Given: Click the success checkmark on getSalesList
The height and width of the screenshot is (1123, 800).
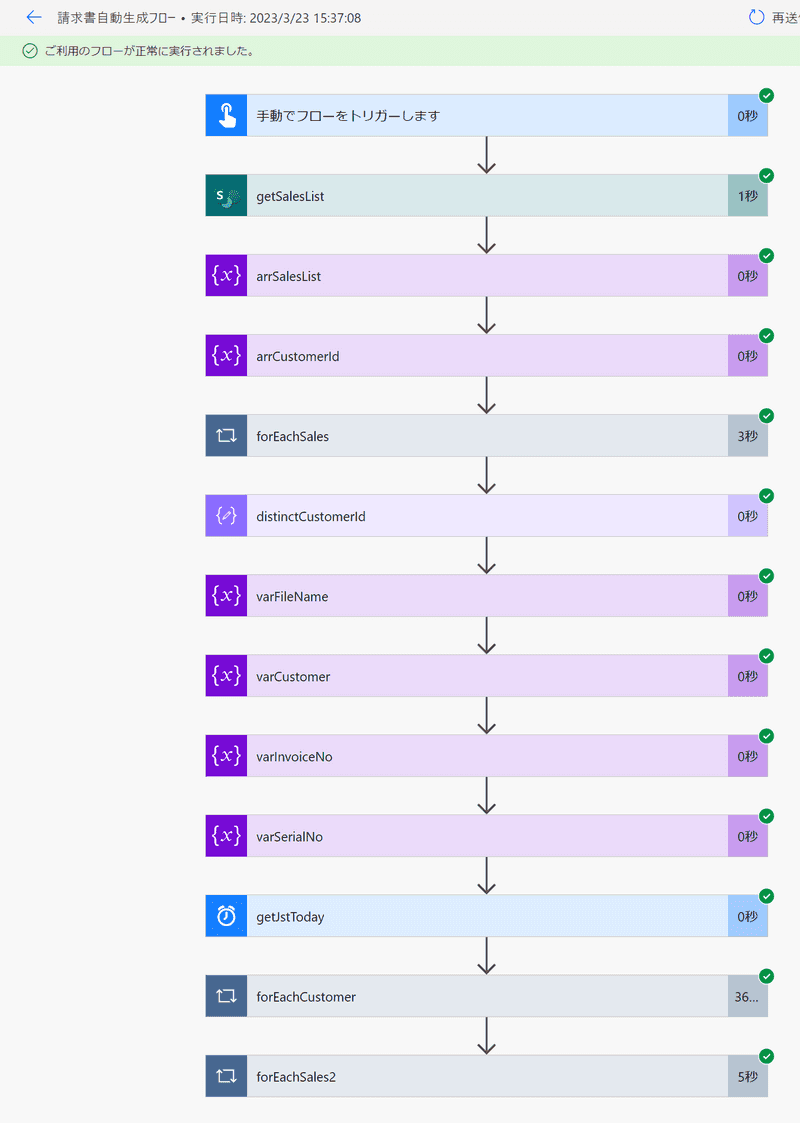Looking at the screenshot, I should pyautogui.click(x=767, y=175).
